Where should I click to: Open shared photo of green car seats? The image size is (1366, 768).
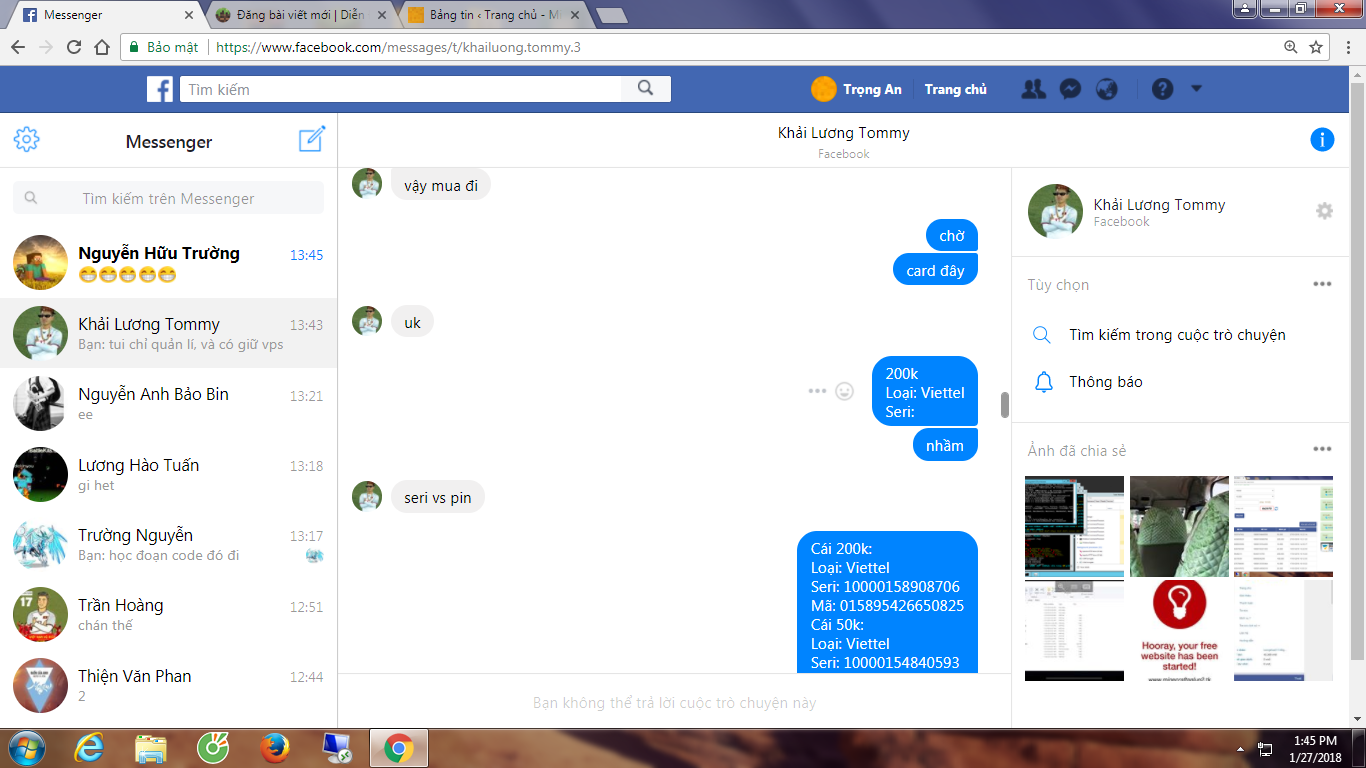tap(1179, 526)
